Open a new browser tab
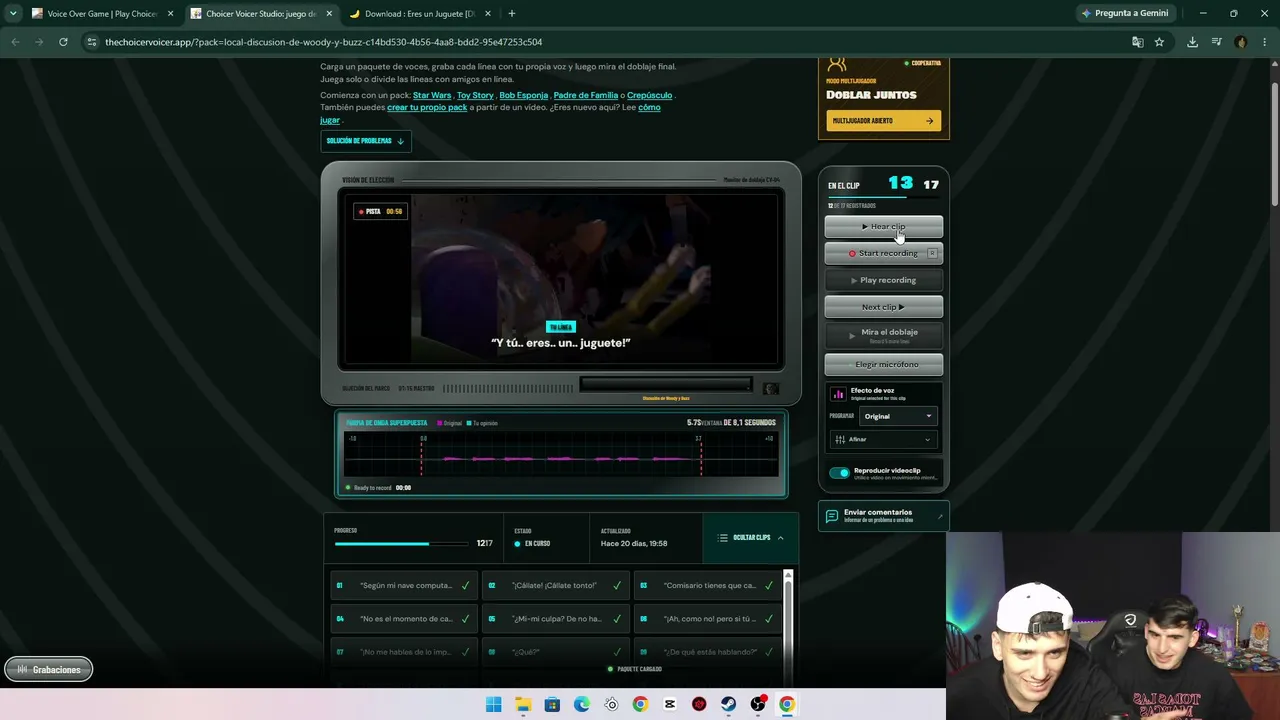 (x=511, y=14)
